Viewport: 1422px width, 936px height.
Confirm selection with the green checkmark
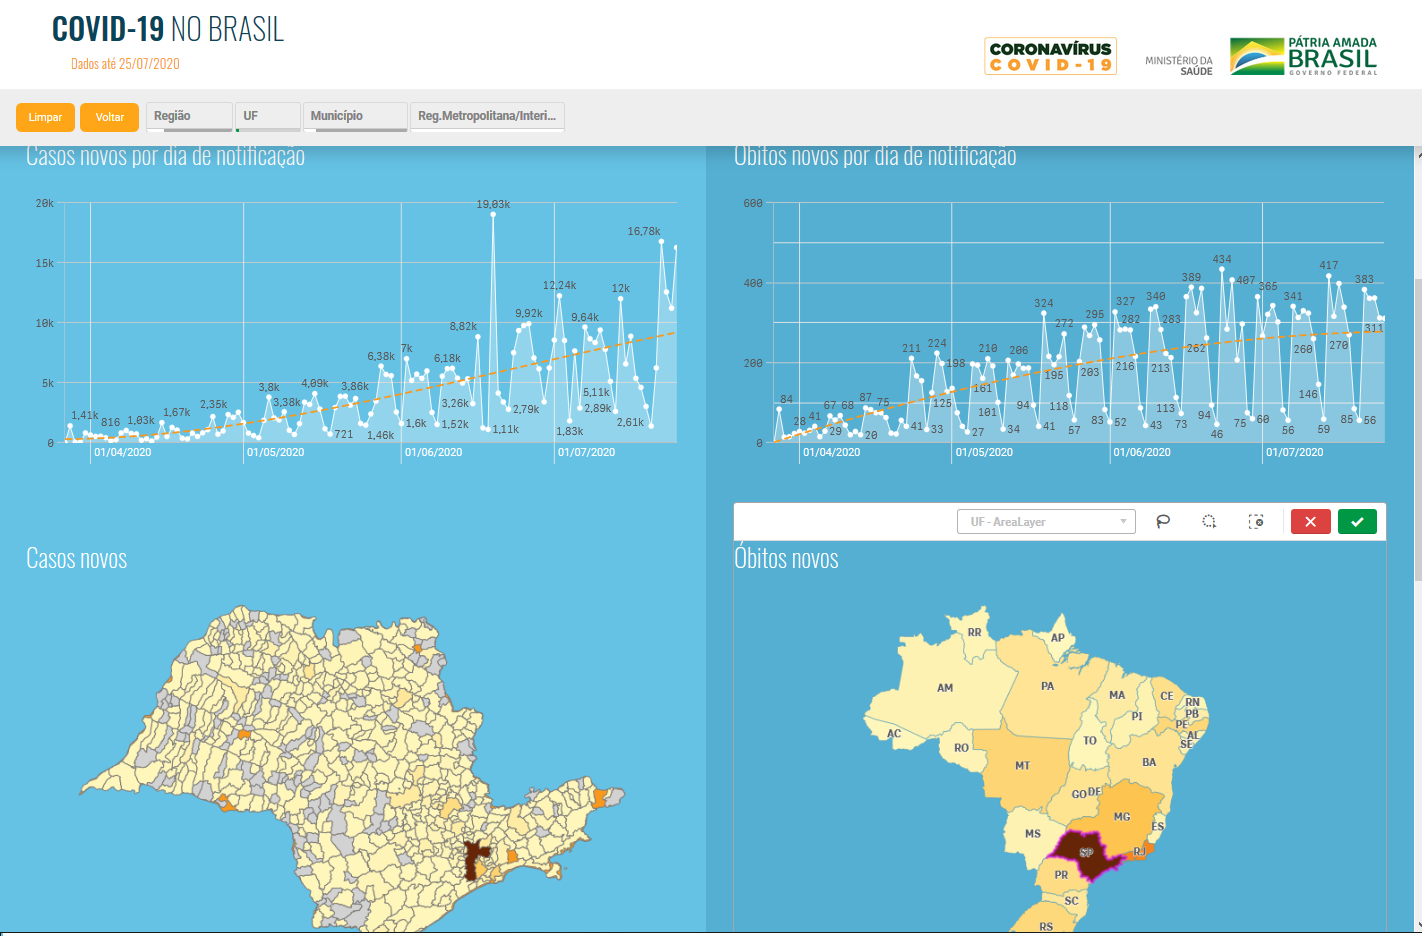(1357, 521)
